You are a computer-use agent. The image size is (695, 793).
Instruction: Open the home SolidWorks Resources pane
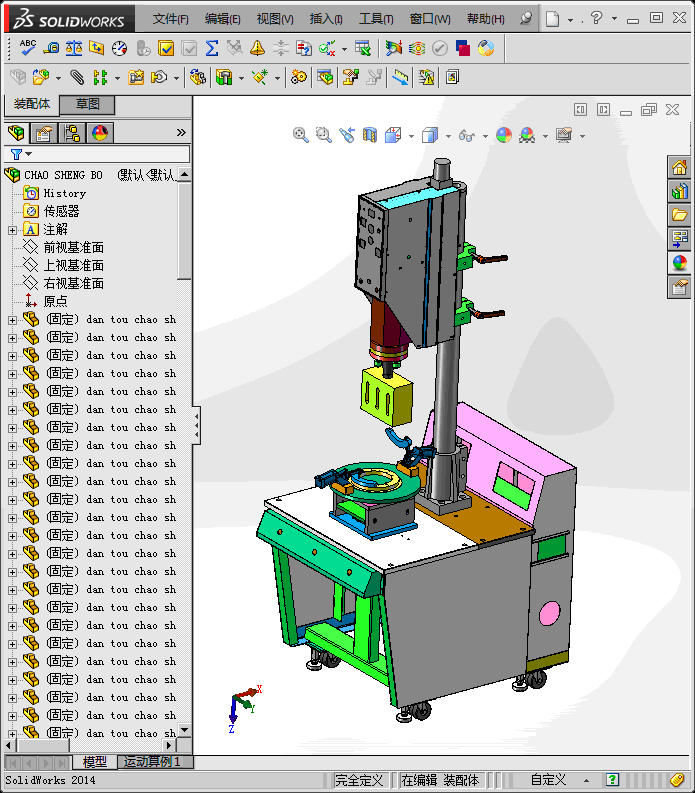tap(679, 167)
